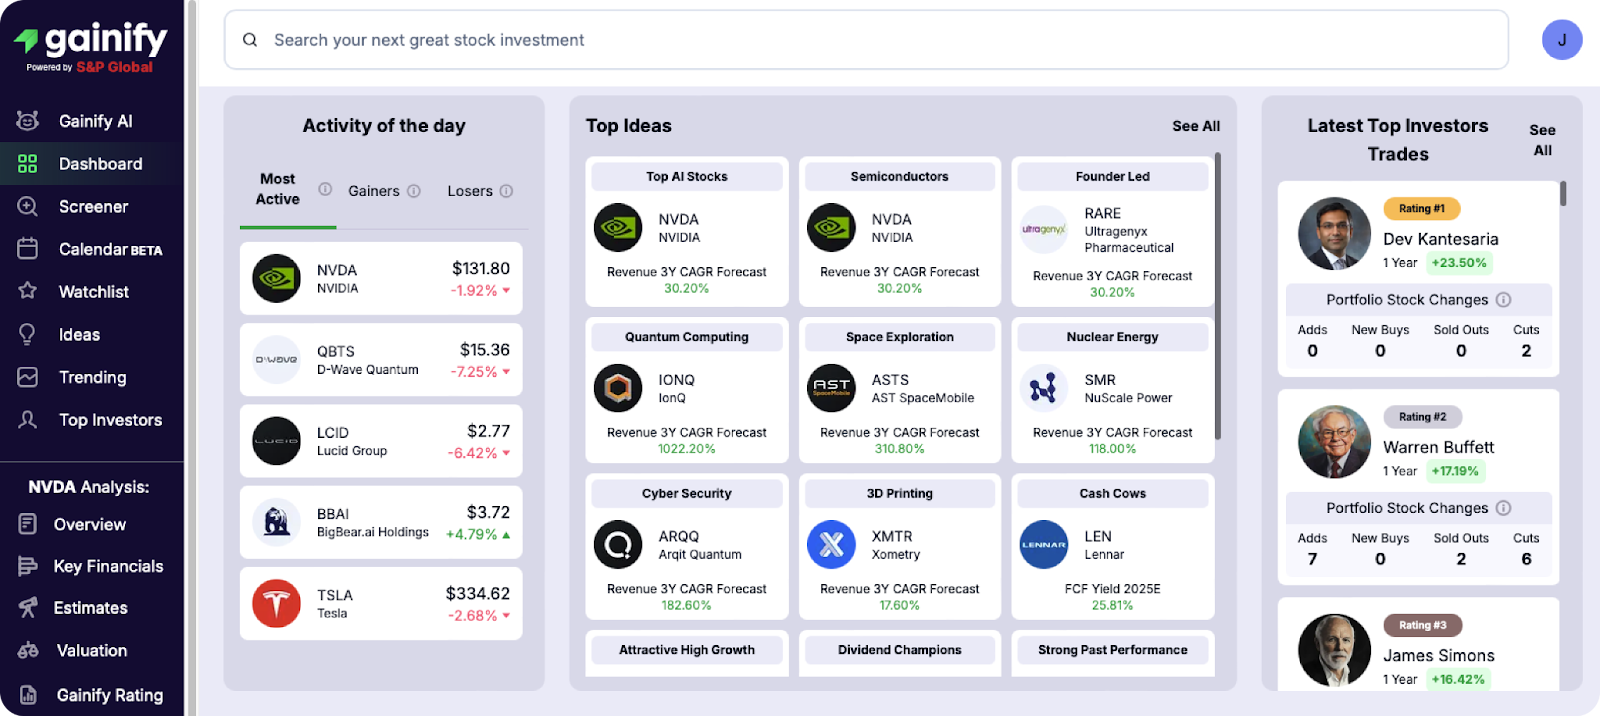The height and width of the screenshot is (716, 1600).
Task: Click the Most Active info icon
Action: pos(325,189)
